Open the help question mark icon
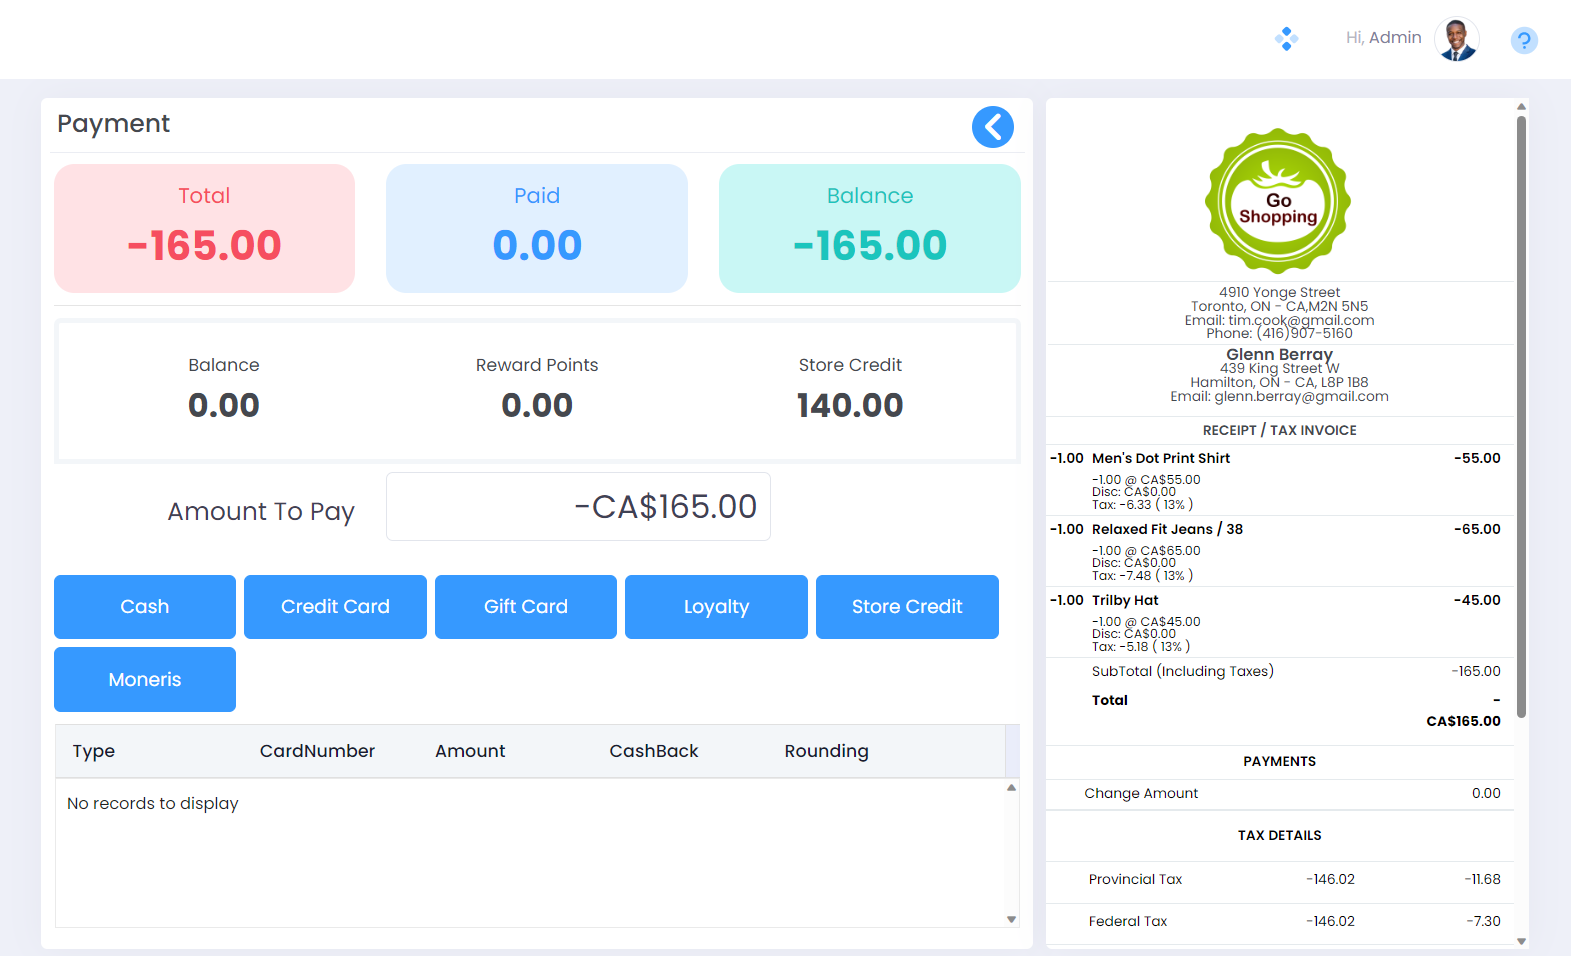The height and width of the screenshot is (956, 1571). 1523,40
